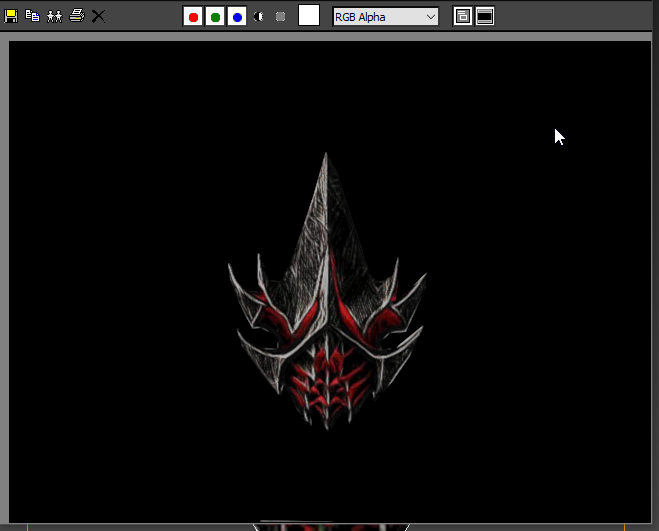The image size is (659, 531).
Task: Print the rendered image
Action: click(x=76, y=16)
